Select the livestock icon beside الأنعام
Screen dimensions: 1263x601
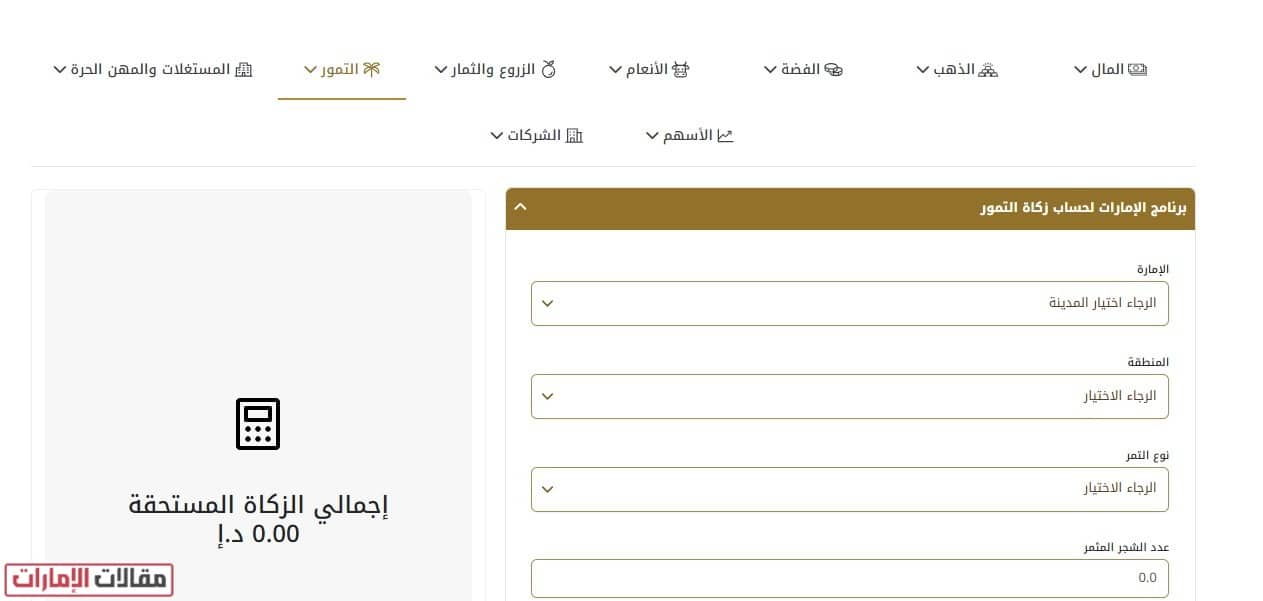[682, 68]
